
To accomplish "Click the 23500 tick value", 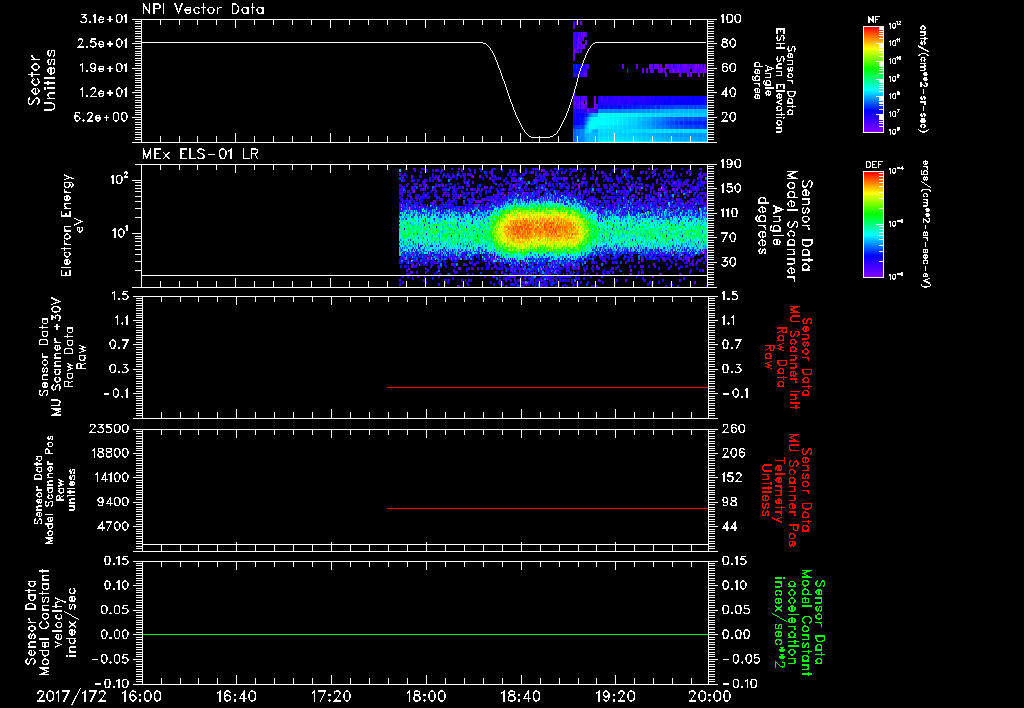I will pos(108,429).
